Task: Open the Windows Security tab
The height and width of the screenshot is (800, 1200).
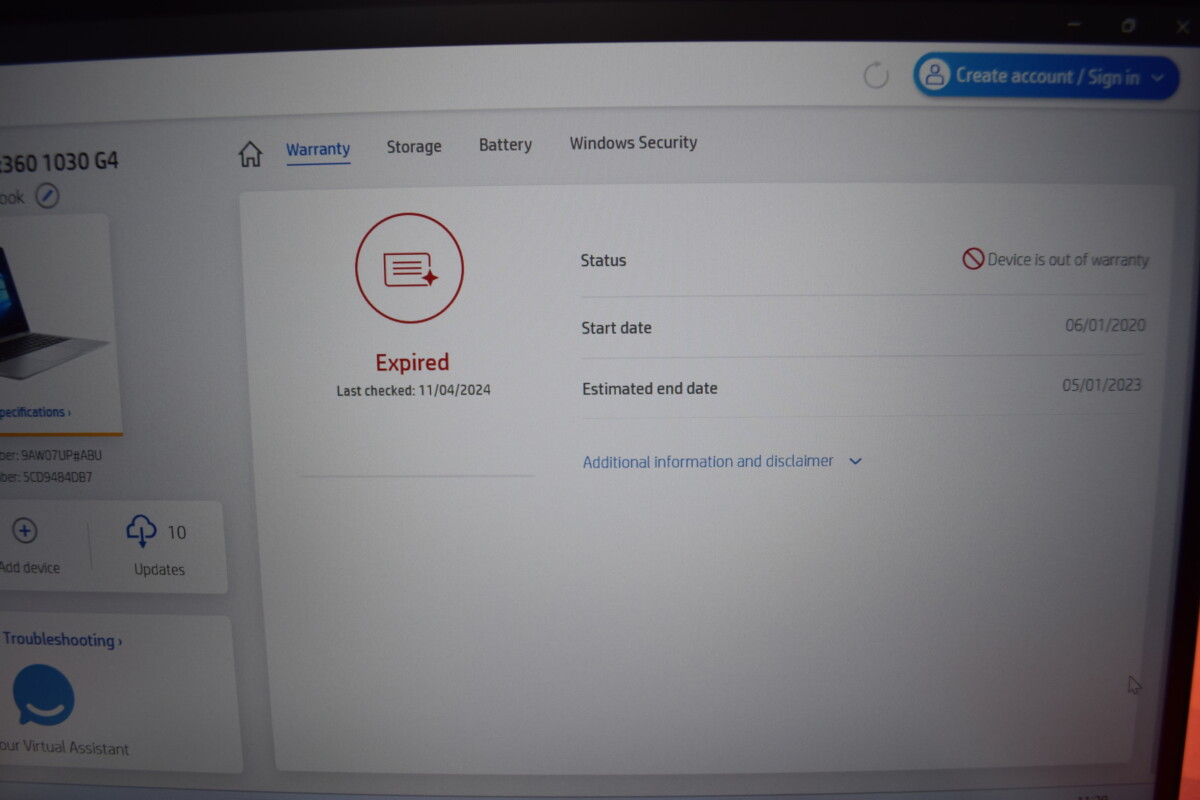Action: pos(633,143)
